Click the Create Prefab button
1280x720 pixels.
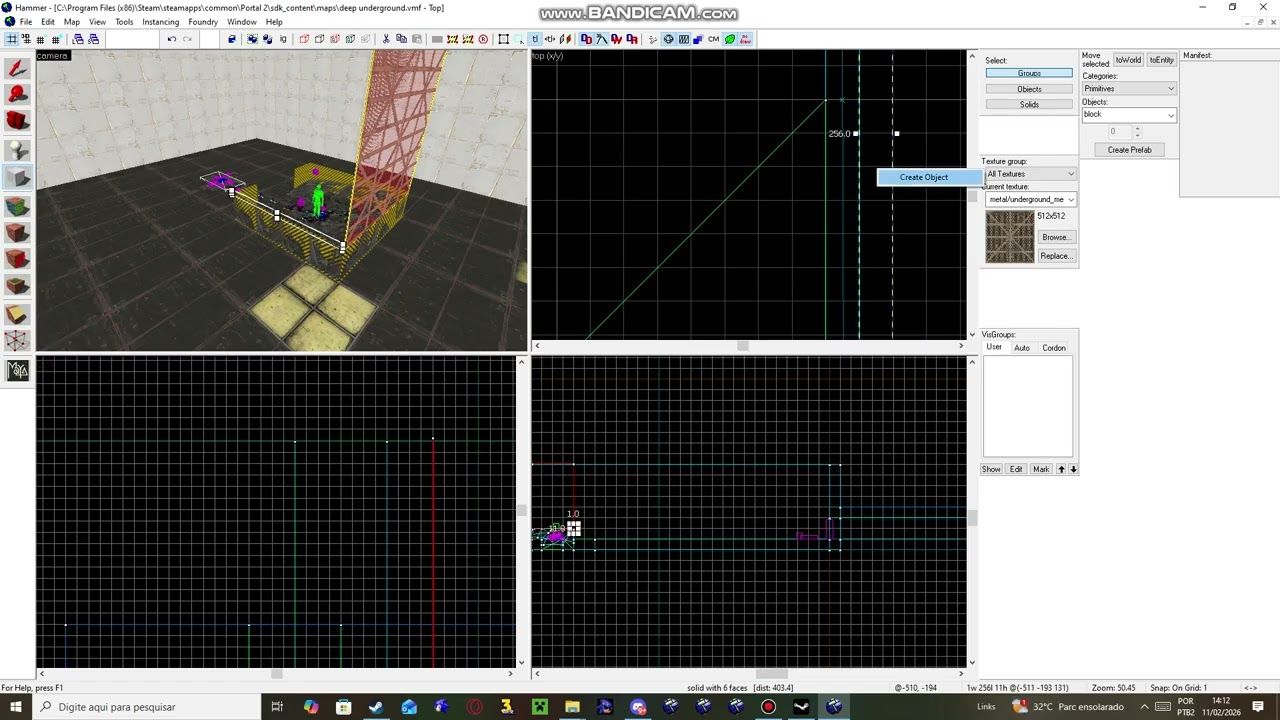pyautogui.click(x=1129, y=150)
